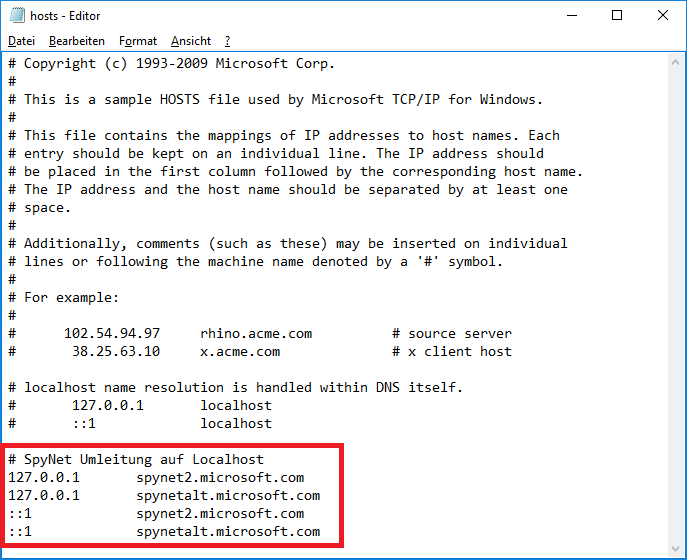Place cursor in SpyNet Umleitung comment line
687x560 pixels.
coord(136,459)
